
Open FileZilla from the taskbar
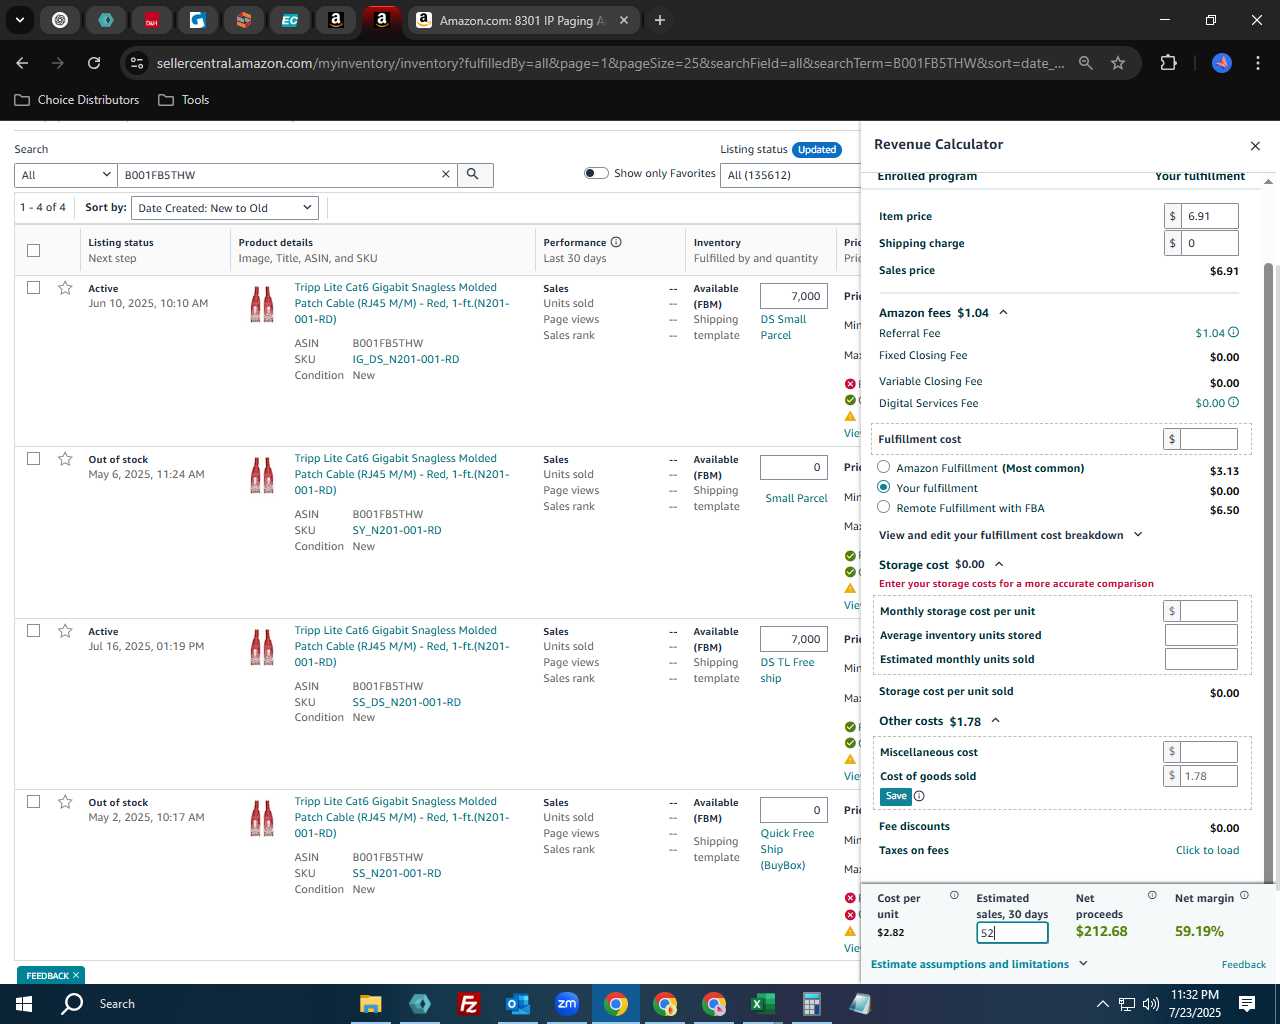point(468,1004)
